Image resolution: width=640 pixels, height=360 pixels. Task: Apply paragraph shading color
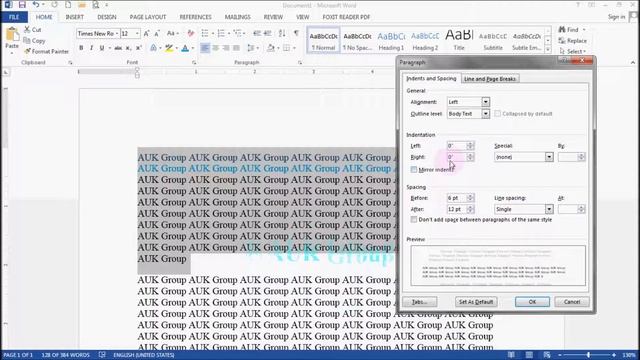(271, 48)
